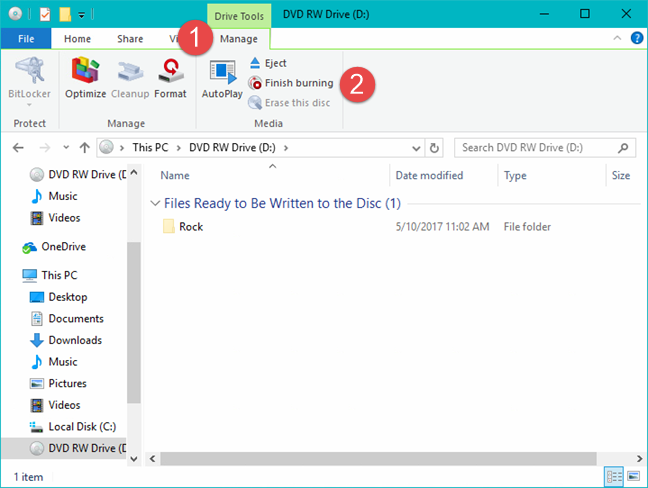Screen dimensions: 648x488
Task: Click Finish burning in the ribbon
Action: (x=291, y=83)
